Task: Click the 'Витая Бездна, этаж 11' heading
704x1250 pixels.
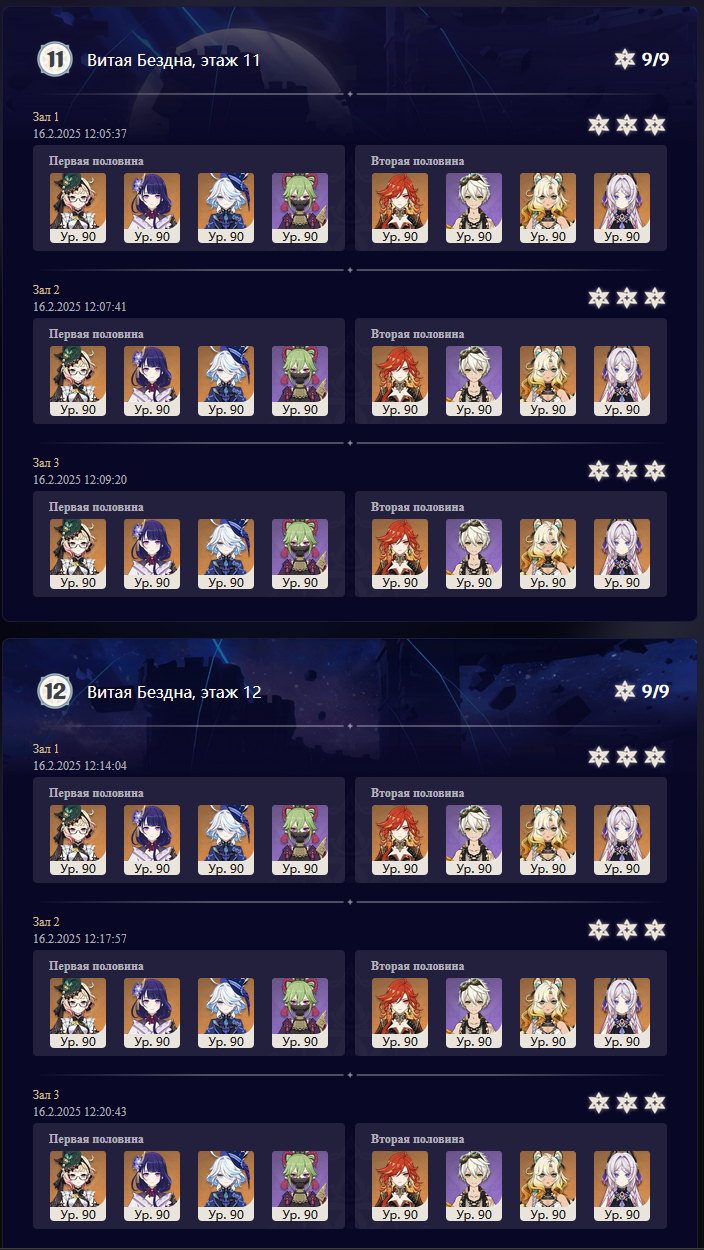Action: [x=174, y=60]
